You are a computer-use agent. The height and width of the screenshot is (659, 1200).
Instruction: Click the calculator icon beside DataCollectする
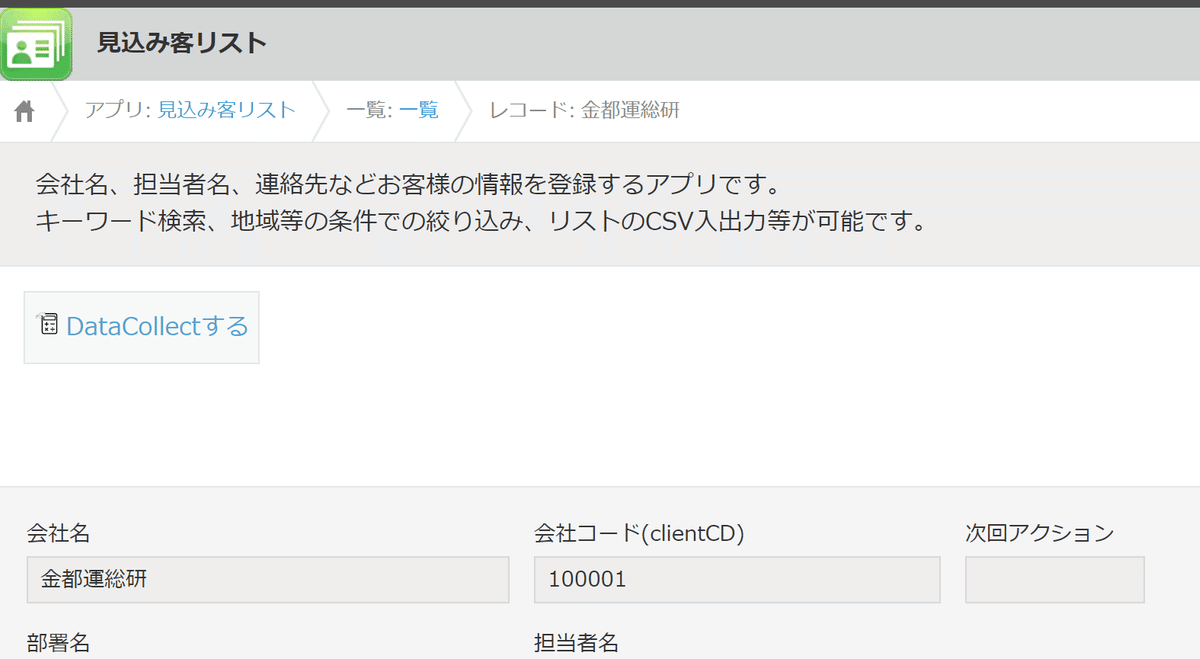48,324
